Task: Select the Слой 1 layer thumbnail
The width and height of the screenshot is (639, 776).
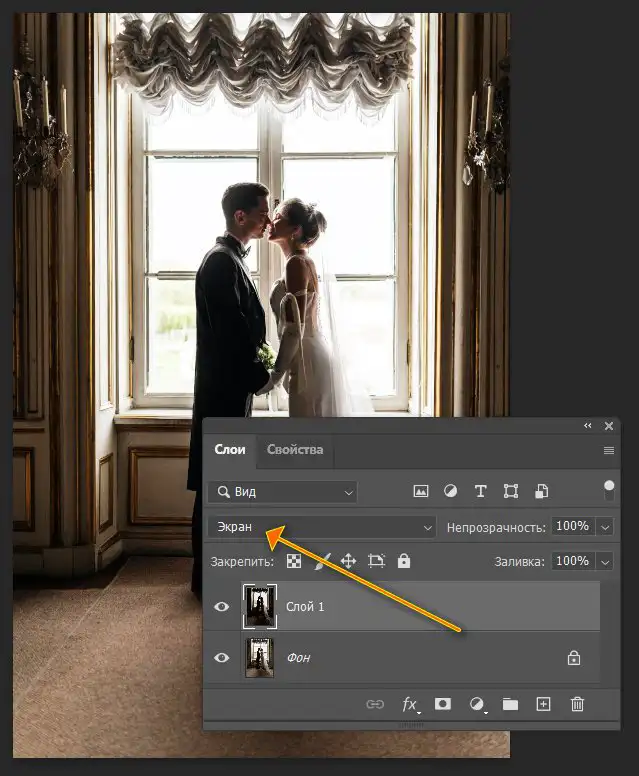Action: [260, 606]
